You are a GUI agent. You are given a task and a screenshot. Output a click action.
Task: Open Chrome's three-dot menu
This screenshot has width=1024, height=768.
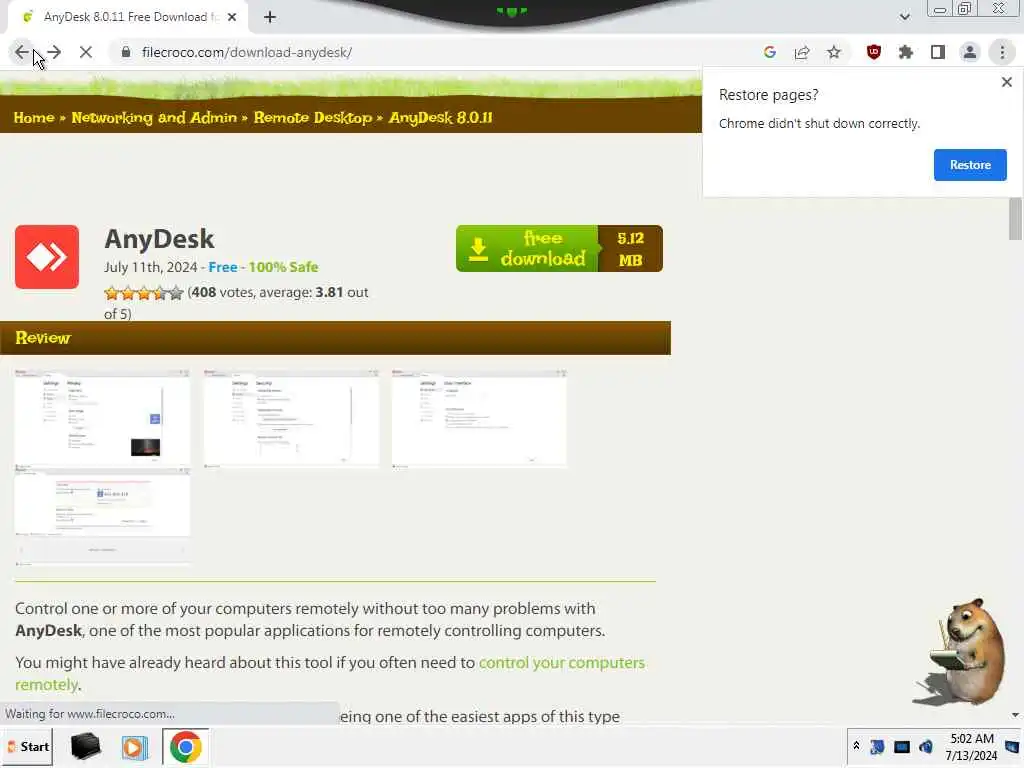[x=1002, y=52]
